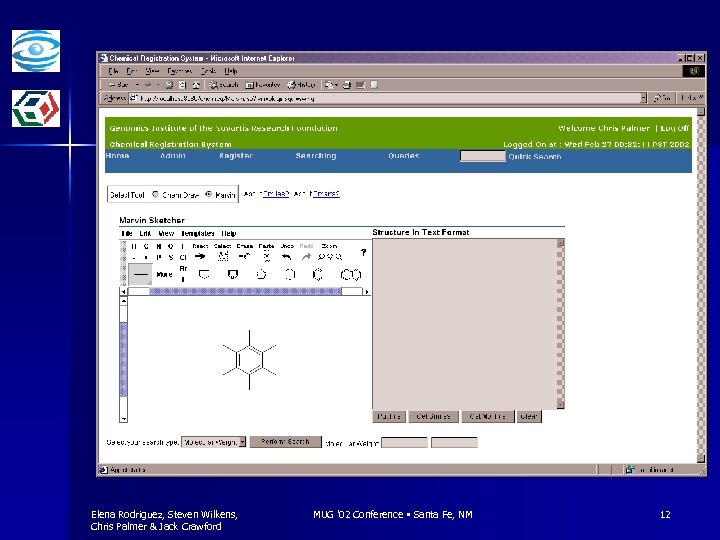
Task: Open the IE Favorites menu
Action: (x=180, y=71)
